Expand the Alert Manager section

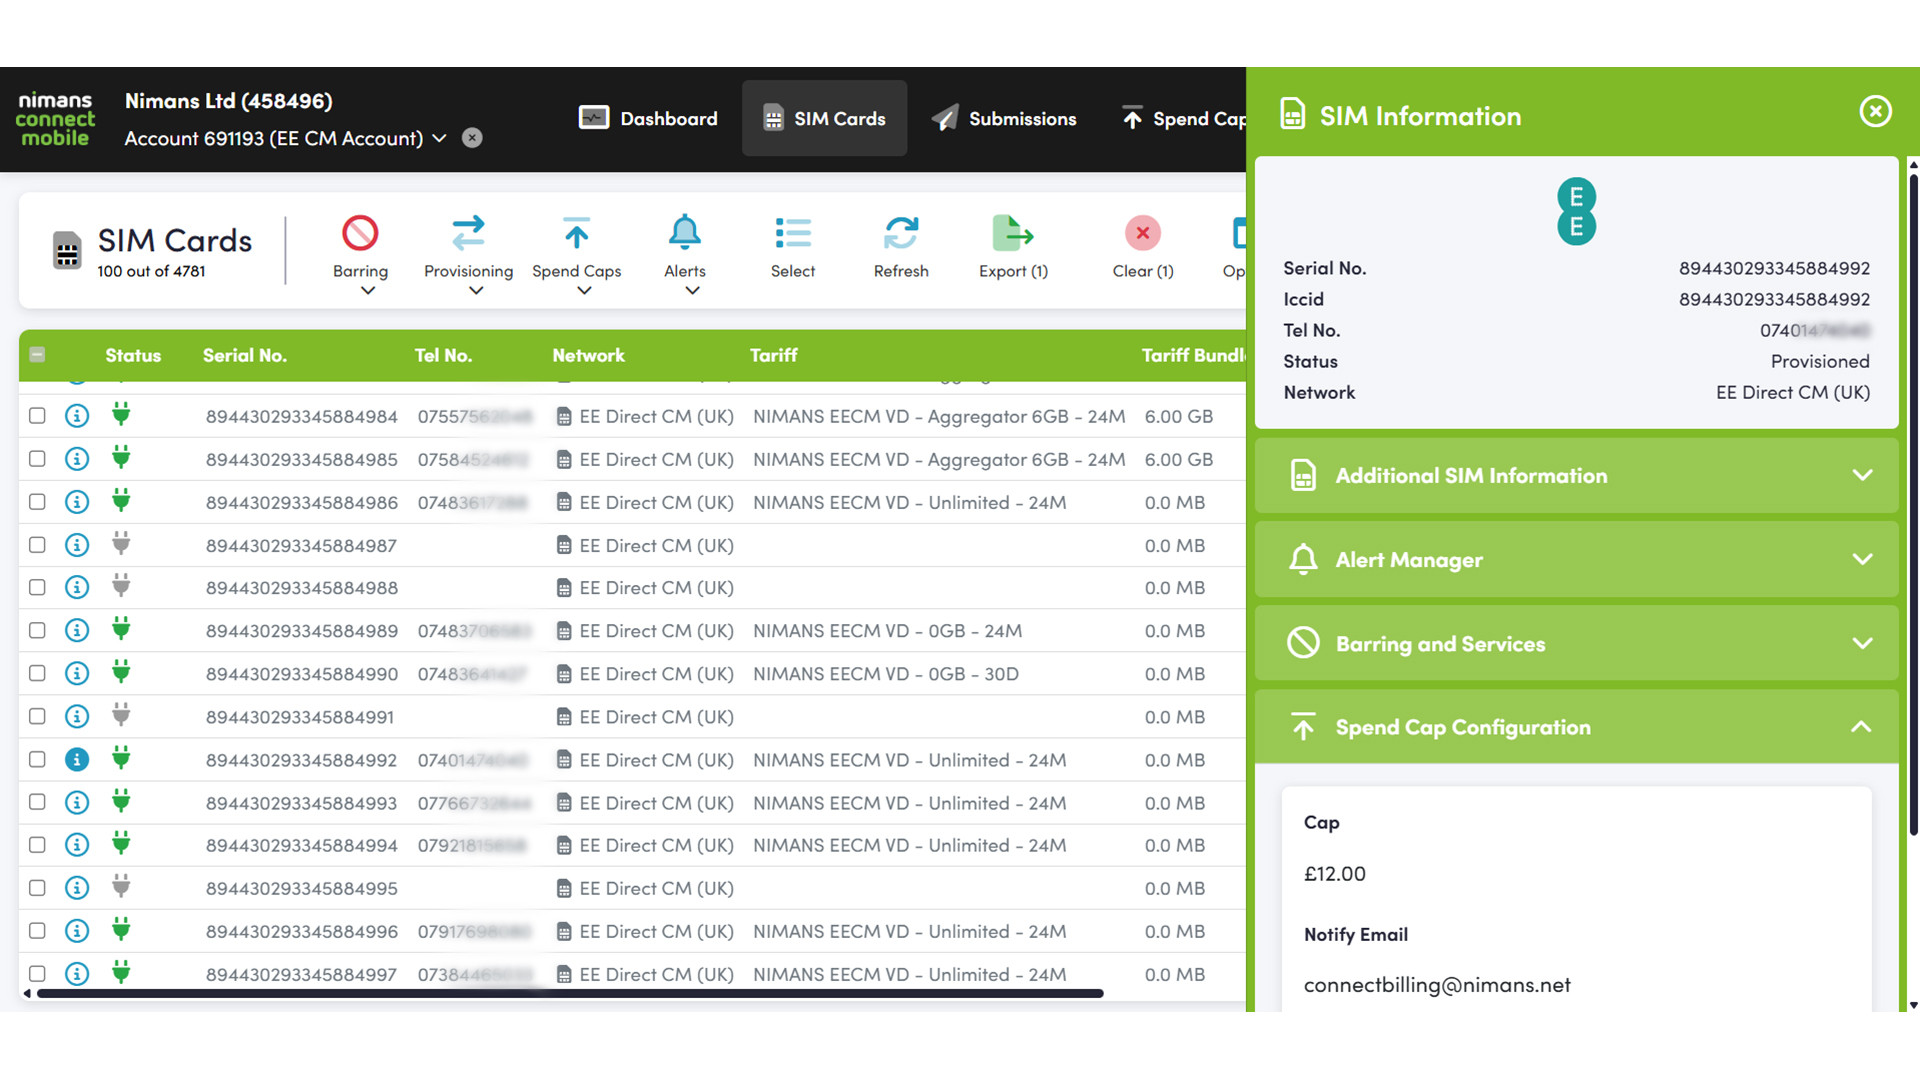1577,560
